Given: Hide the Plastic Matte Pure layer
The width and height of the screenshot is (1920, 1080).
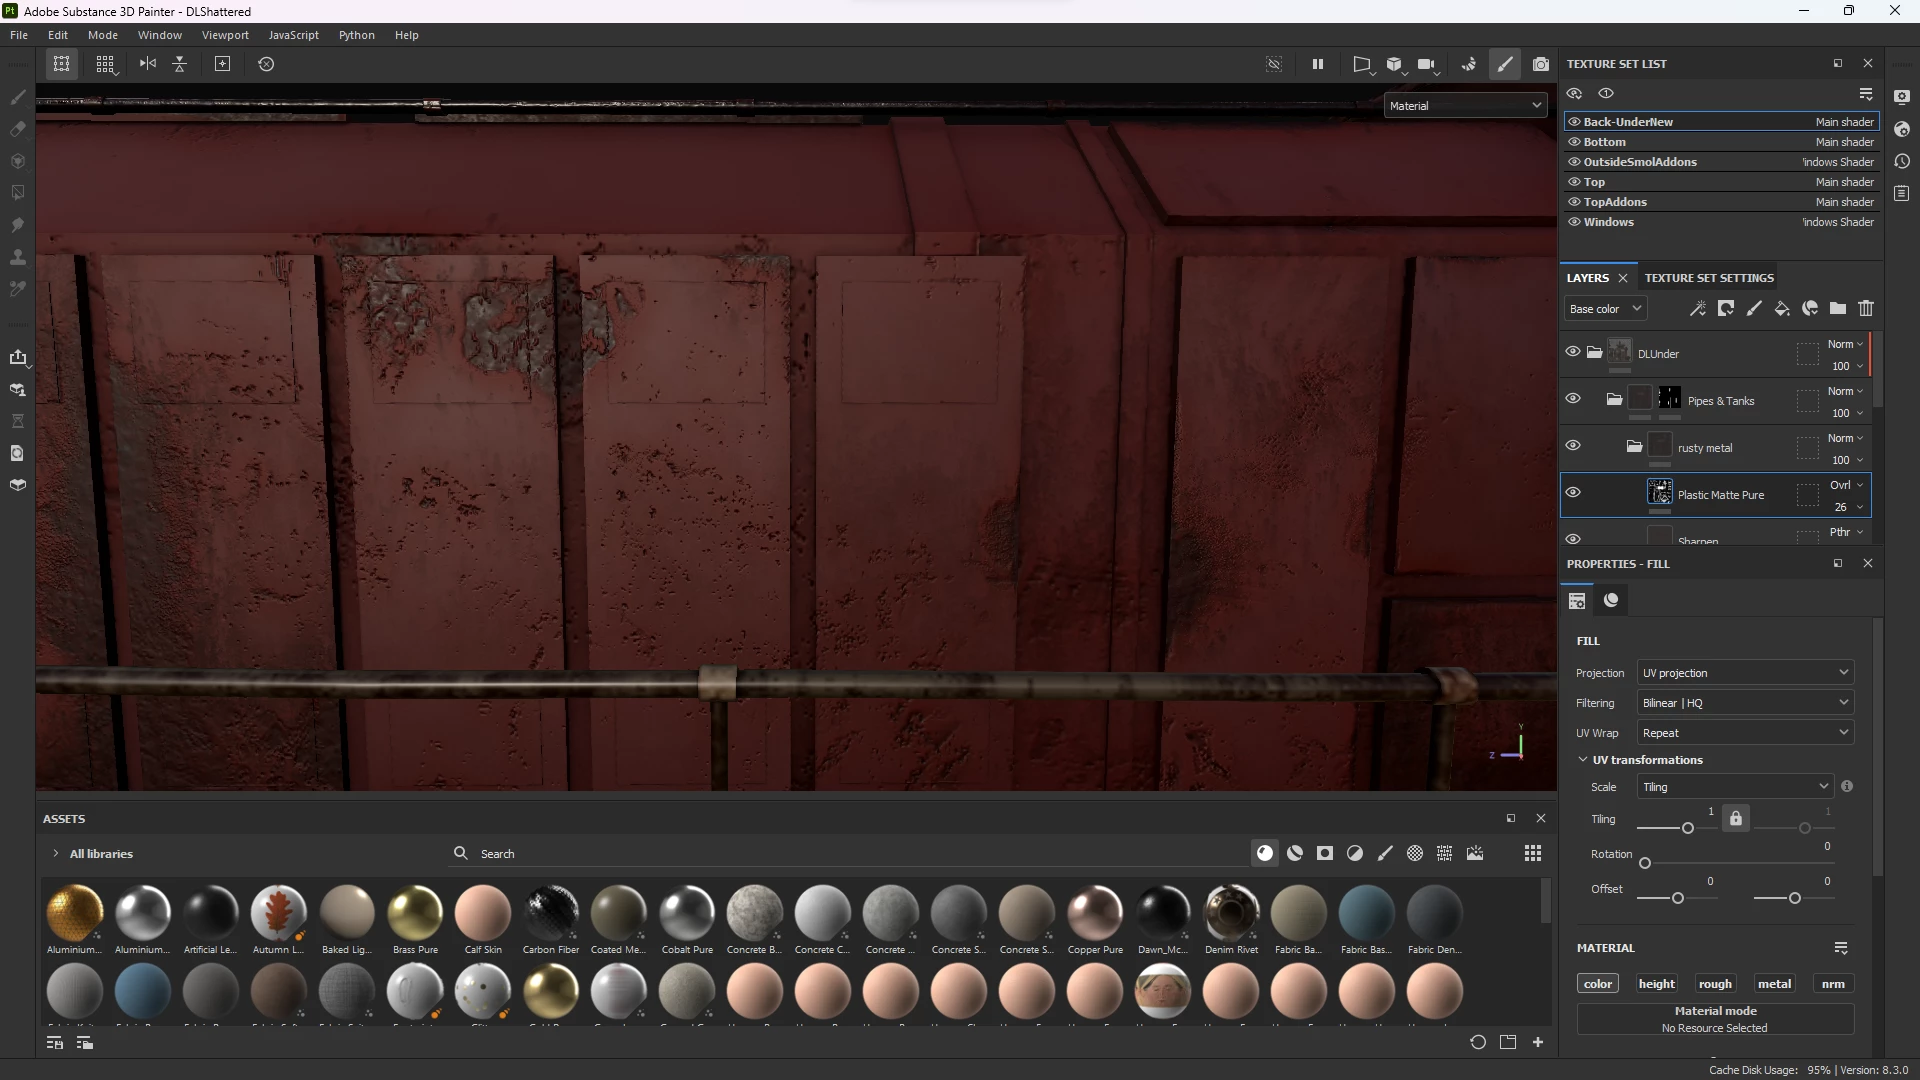Looking at the screenshot, I should pos(1573,492).
